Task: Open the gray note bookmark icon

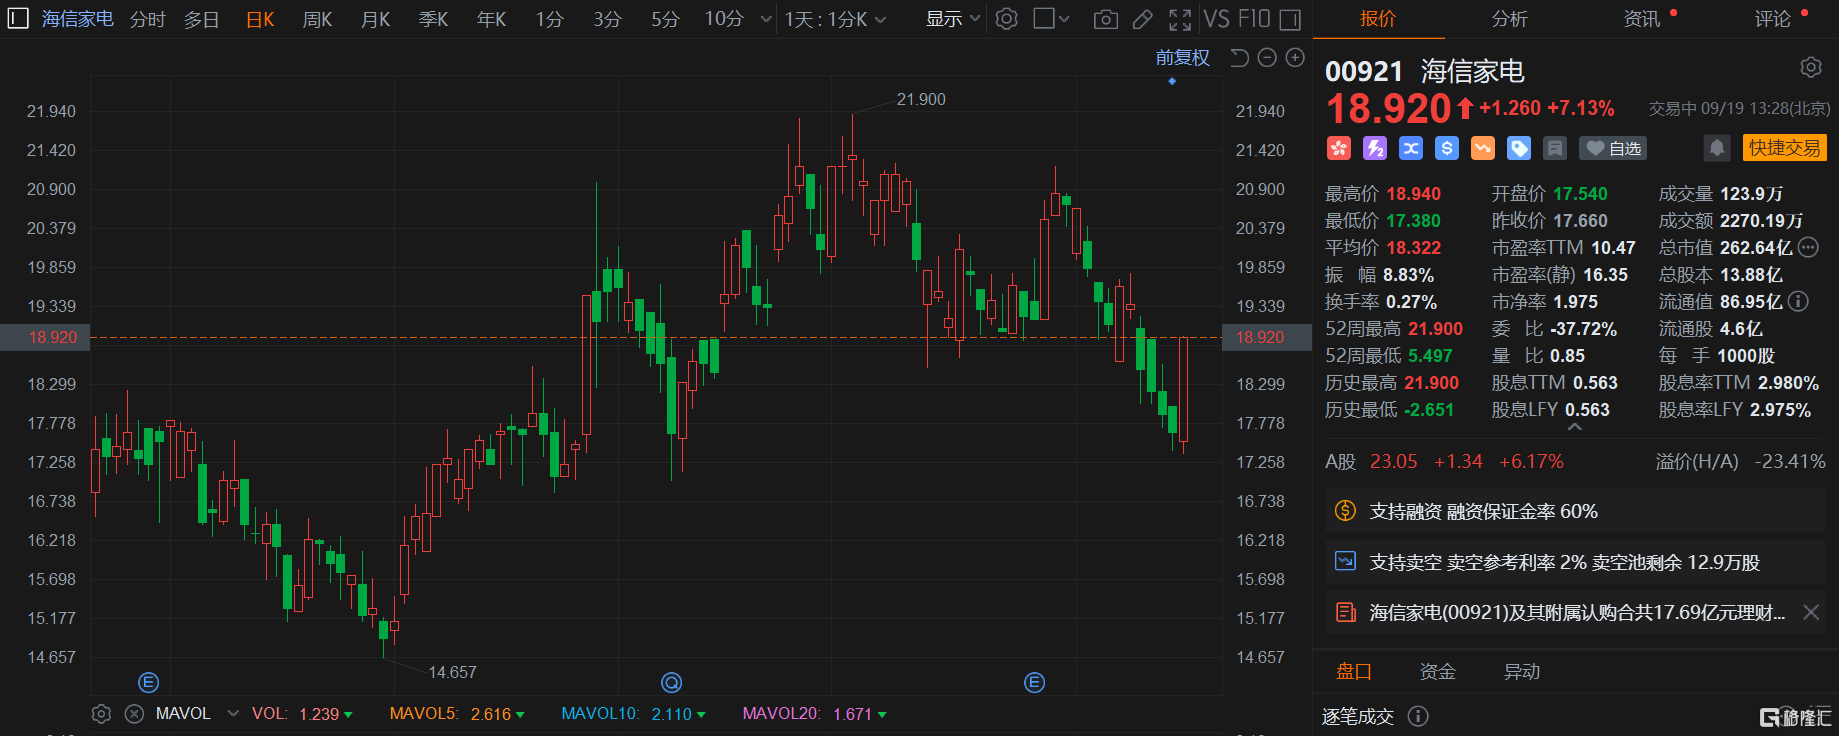Action: pos(1555,148)
